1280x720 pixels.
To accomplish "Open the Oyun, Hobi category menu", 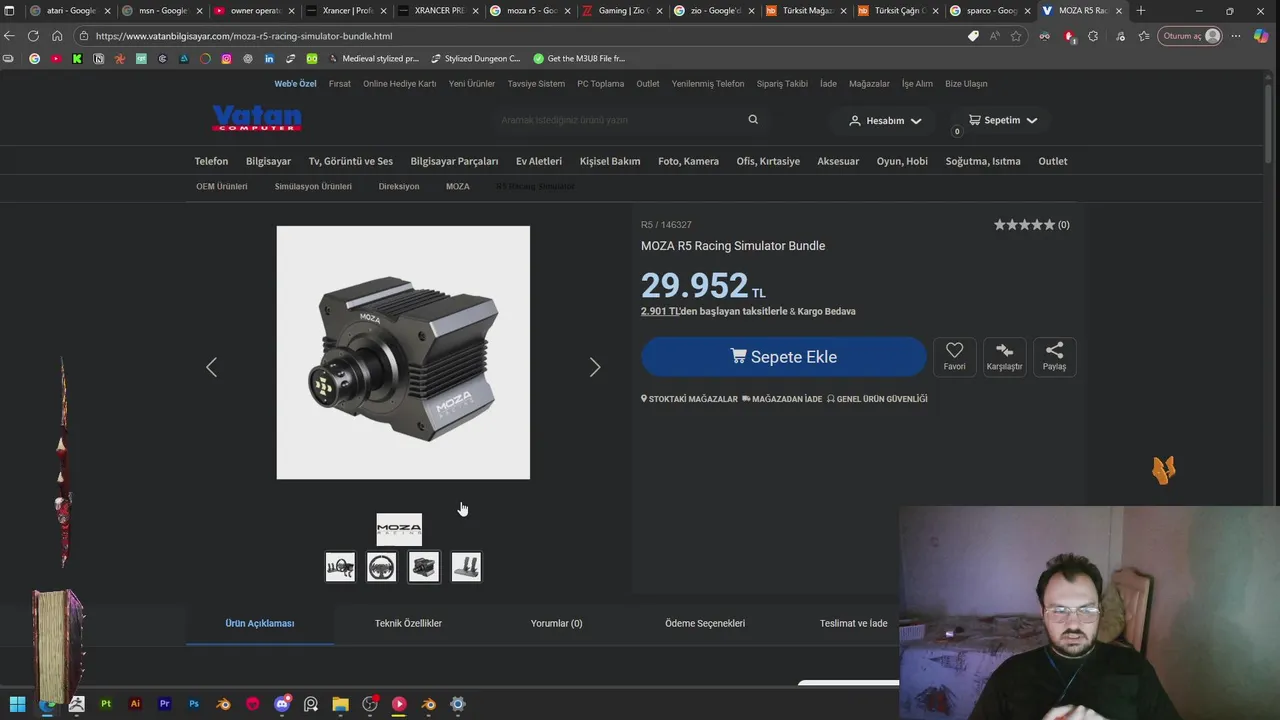I will coord(902,161).
